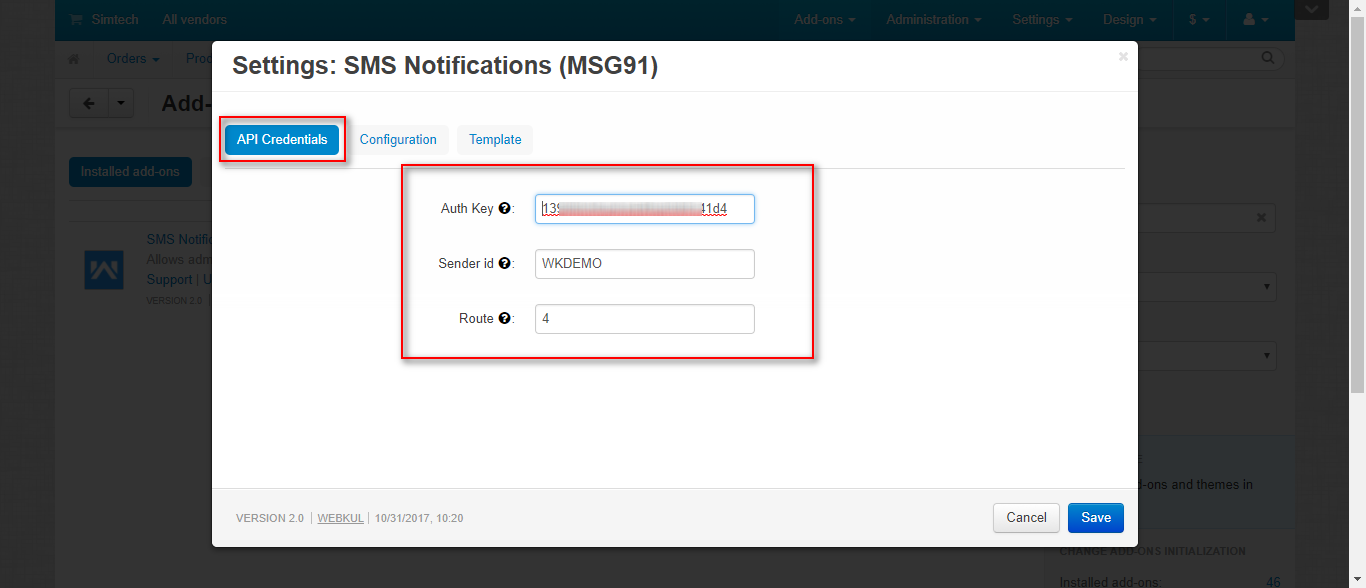Expand the dropdown next to back arrow
This screenshot has width=1366, height=588.
tap(121, 103)
